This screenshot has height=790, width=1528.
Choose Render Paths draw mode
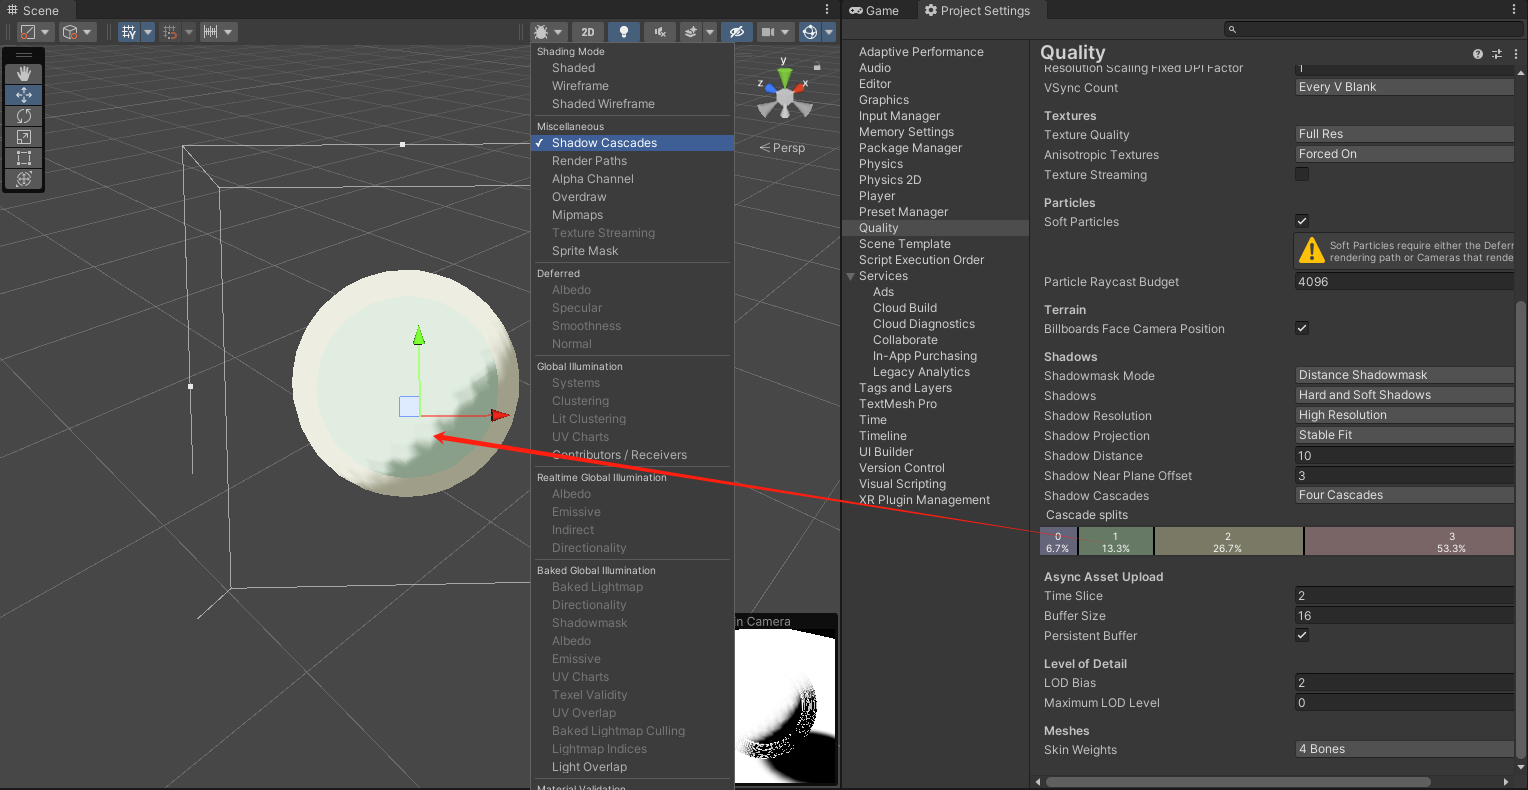click(632, 161)
